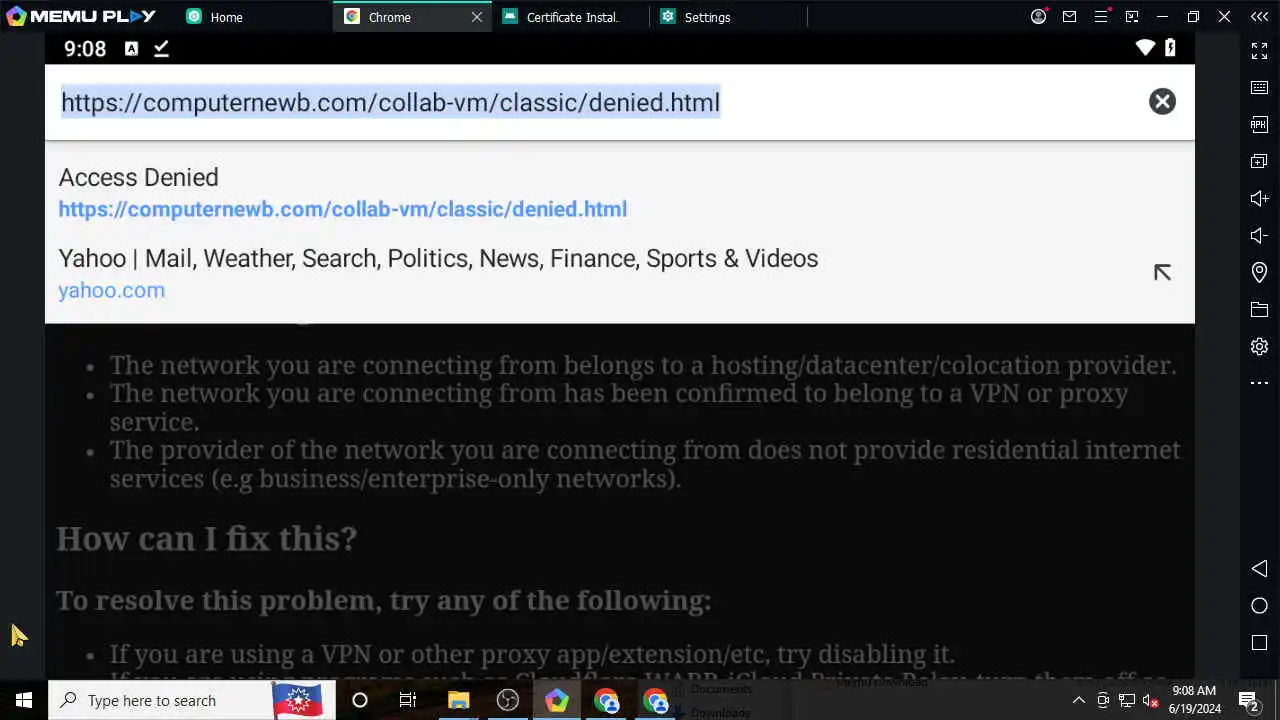Decrease emulator volume from sidebar

[x=1259, y=235]
